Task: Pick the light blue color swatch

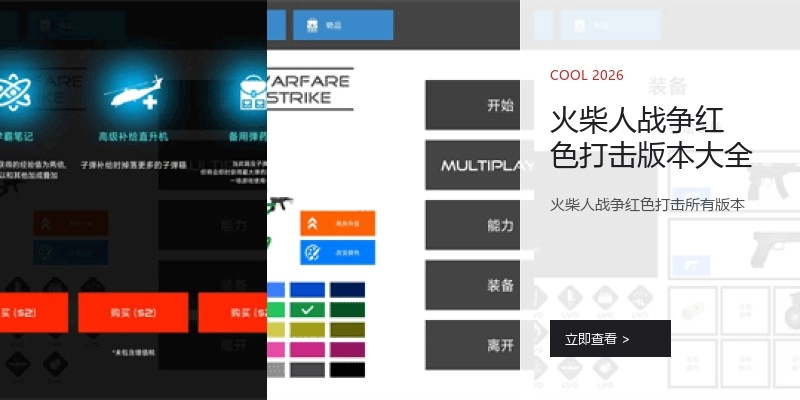Action: tap(276, 290)
